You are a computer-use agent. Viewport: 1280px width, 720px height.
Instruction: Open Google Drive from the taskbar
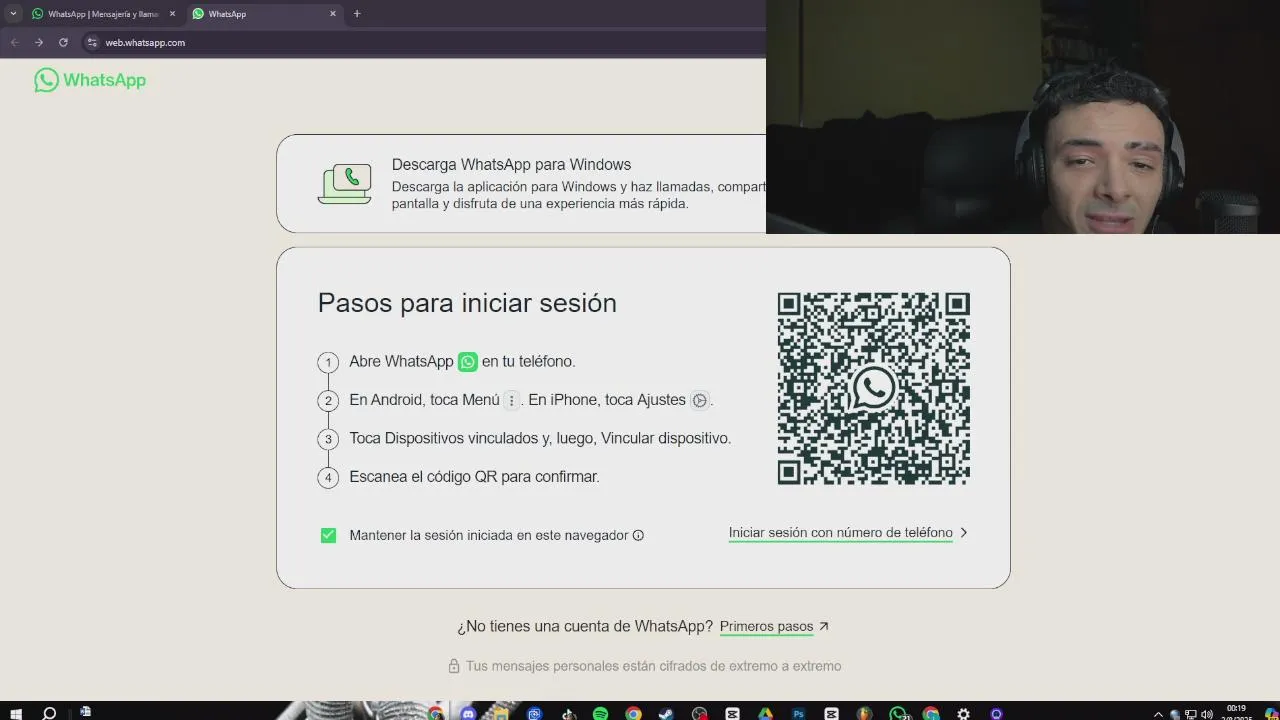[765, 713]
